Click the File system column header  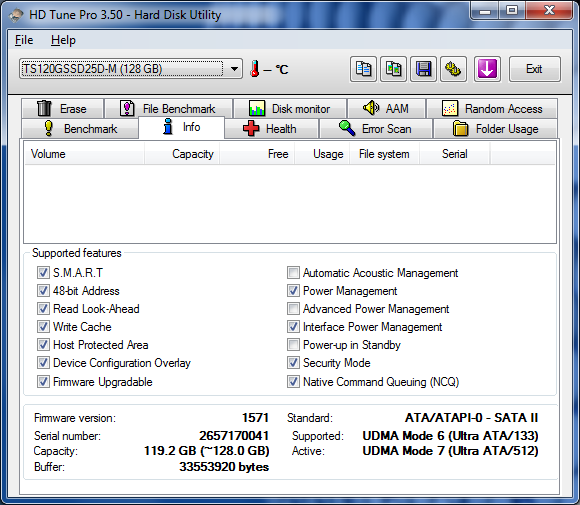click(x=384, y=154)
